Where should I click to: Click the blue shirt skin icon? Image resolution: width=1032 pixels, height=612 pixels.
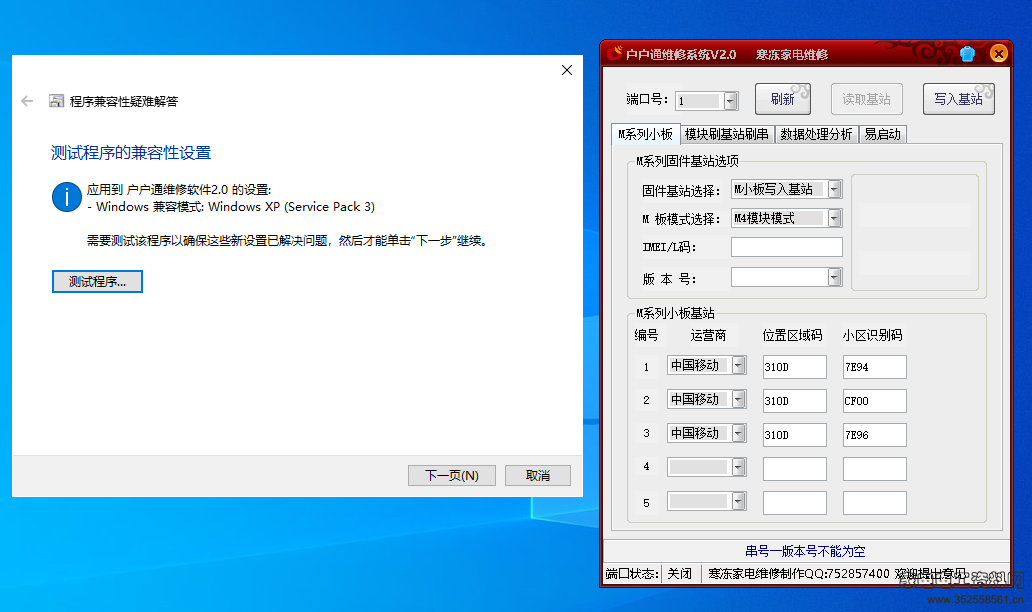pyautogui.click(x=967, y=54)
